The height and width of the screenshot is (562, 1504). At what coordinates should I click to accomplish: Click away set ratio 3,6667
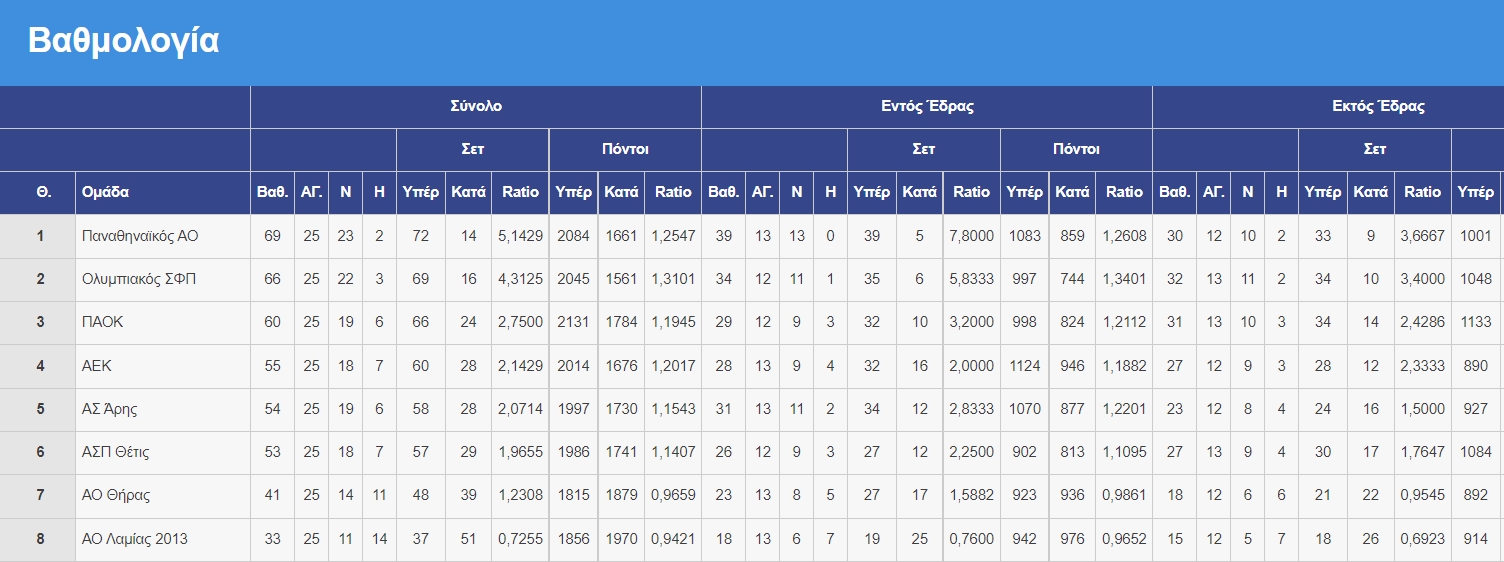tap(1422, 236)
